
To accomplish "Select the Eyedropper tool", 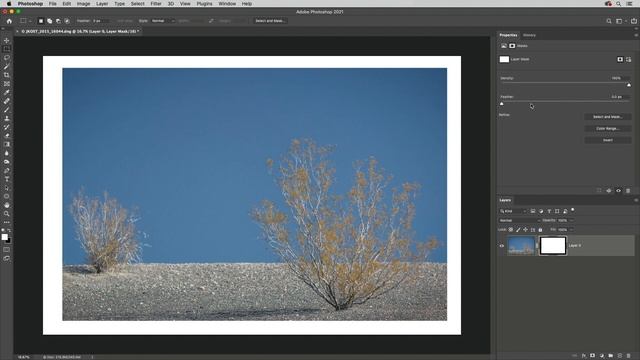I will 7,92.
